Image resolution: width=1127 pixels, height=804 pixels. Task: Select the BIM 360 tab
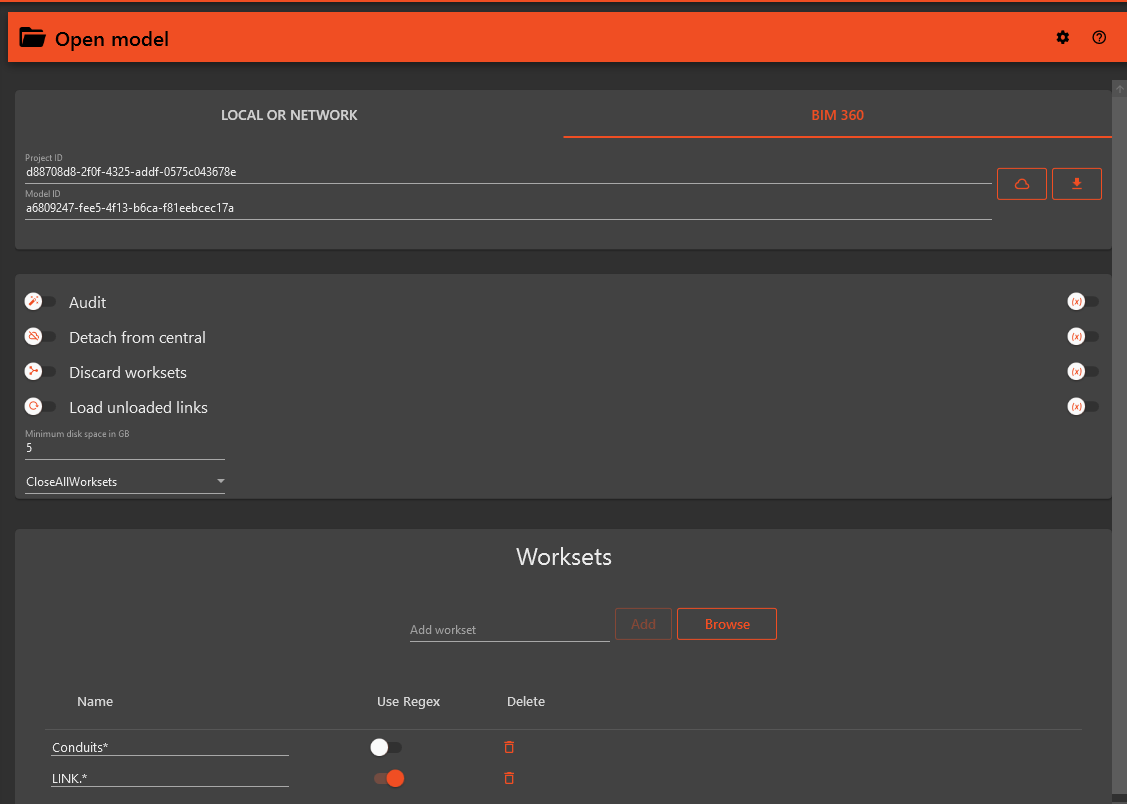[x=837, y=115]
